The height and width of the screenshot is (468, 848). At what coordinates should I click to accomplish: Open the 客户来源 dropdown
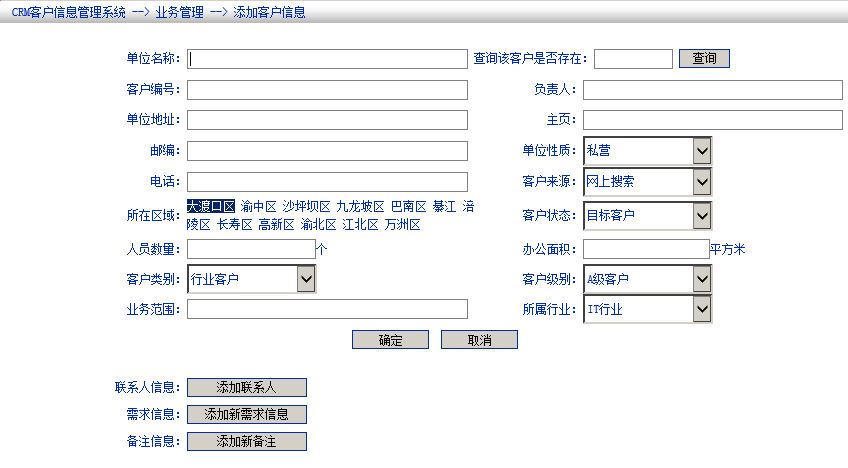(702, 182)
